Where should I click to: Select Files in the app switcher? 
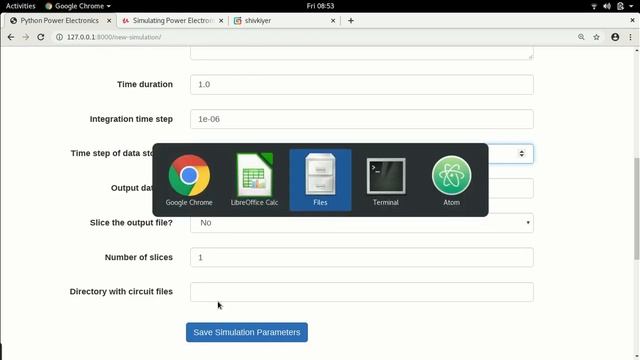tap(320, 180)
